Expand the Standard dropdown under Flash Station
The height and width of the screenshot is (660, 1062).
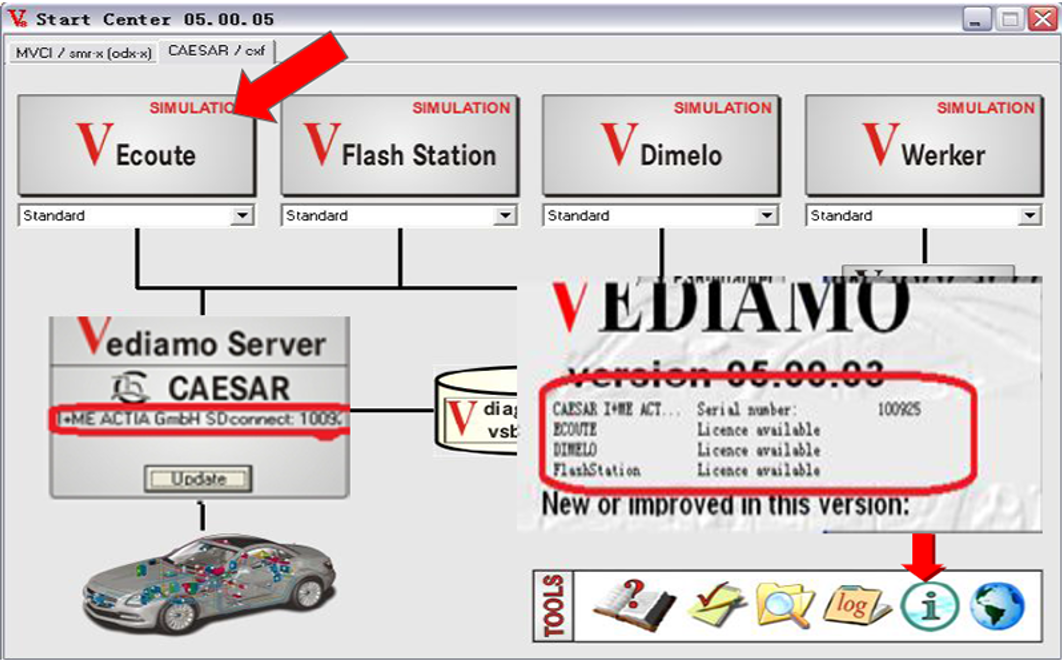pos(505,216)
